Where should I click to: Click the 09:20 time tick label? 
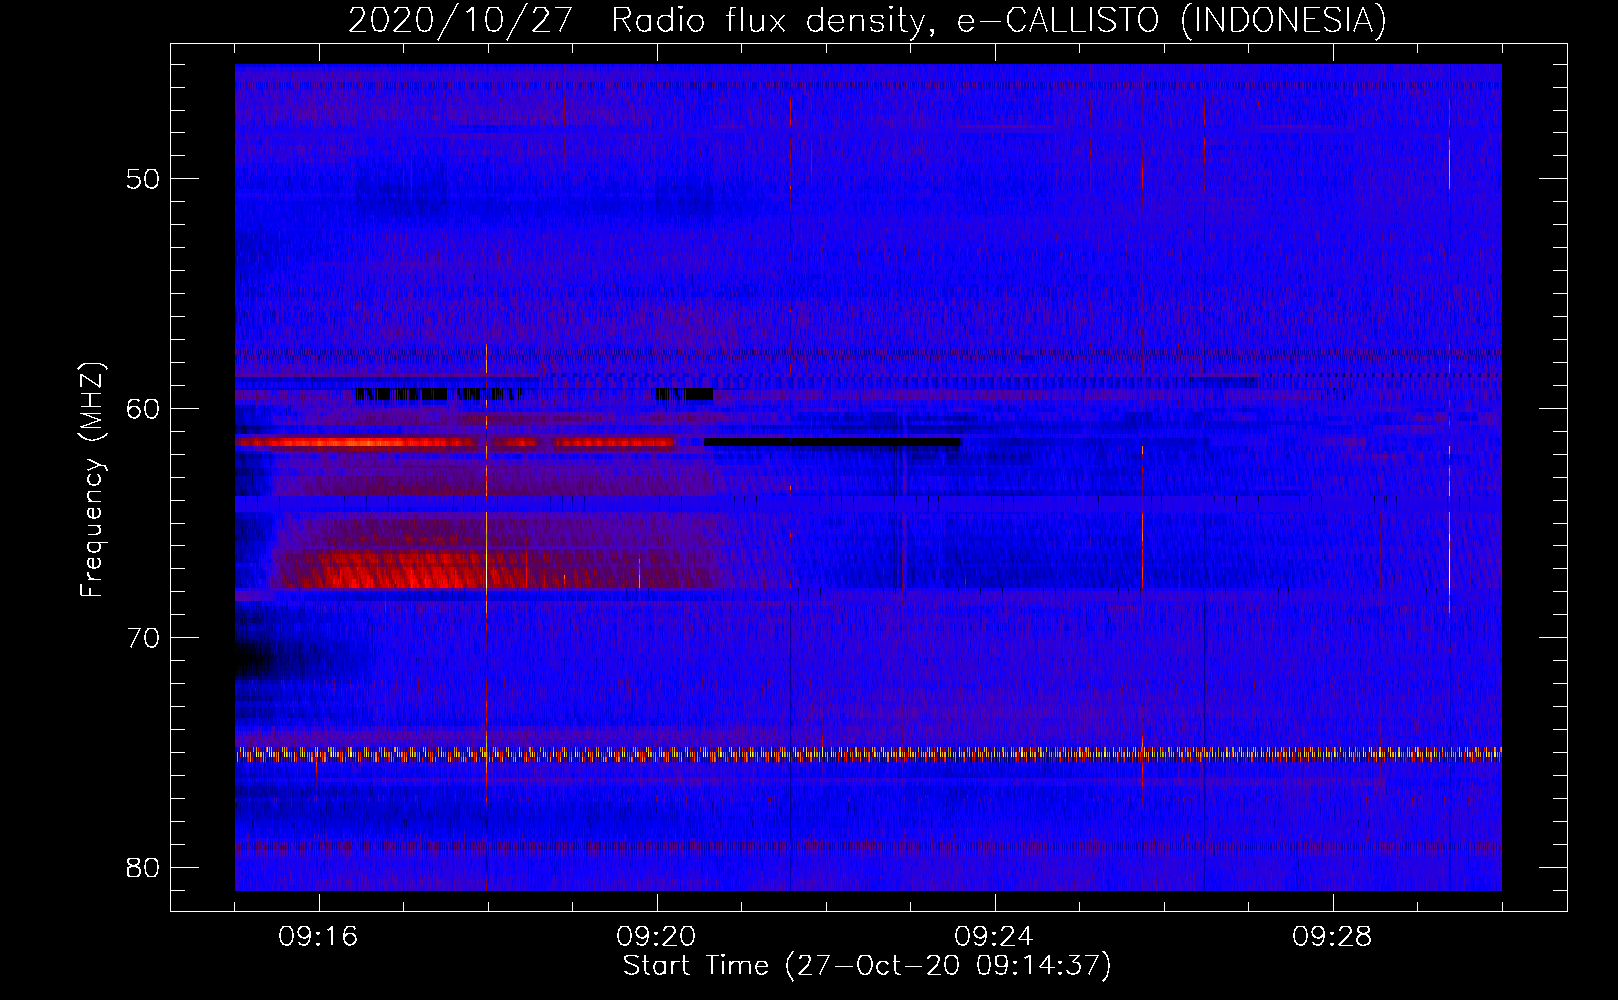657,937
